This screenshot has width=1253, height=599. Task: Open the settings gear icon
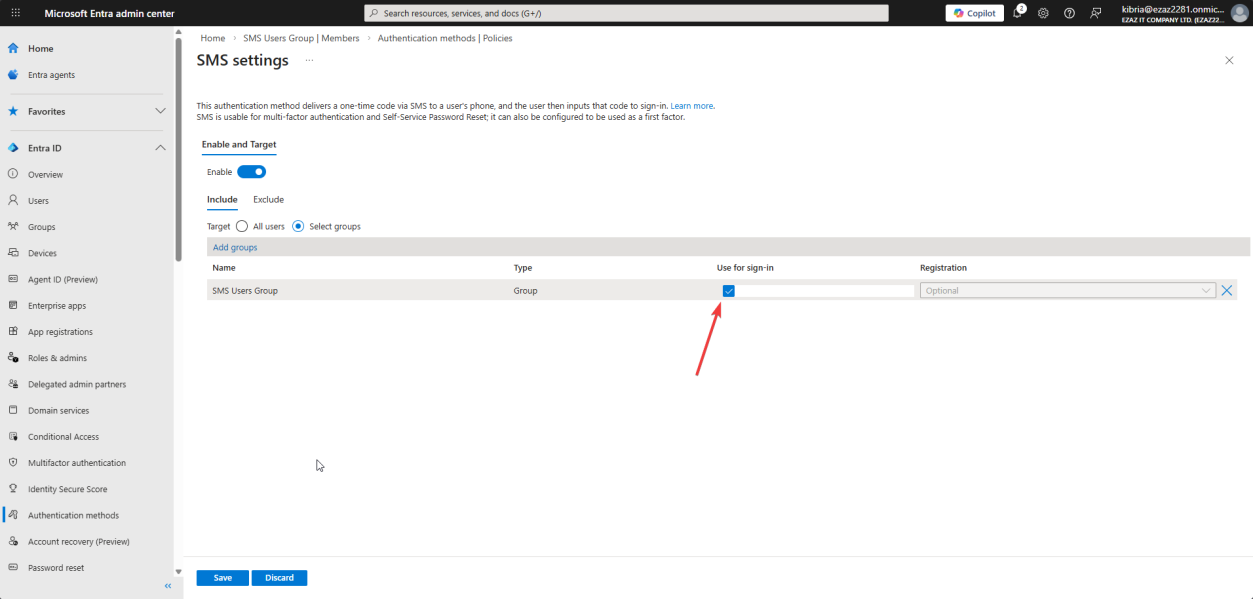pos(1043,13)
